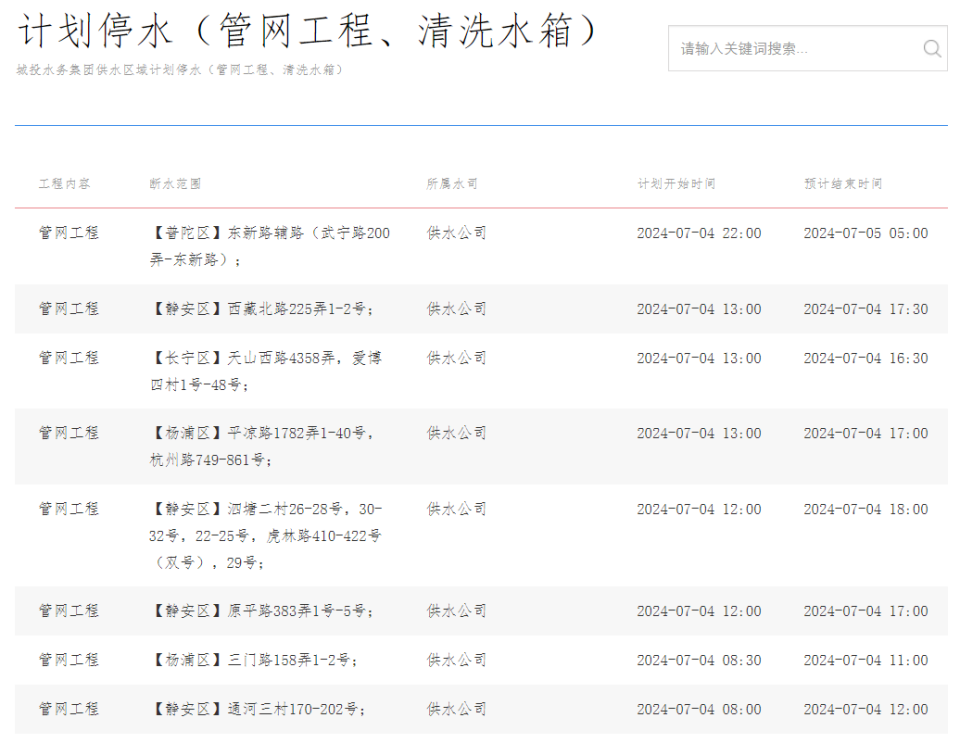Image resolution: width=960 pixels, height=743 pixels.
Task: Click end time 2024-07-05 05:00
Action: point(866,233)
